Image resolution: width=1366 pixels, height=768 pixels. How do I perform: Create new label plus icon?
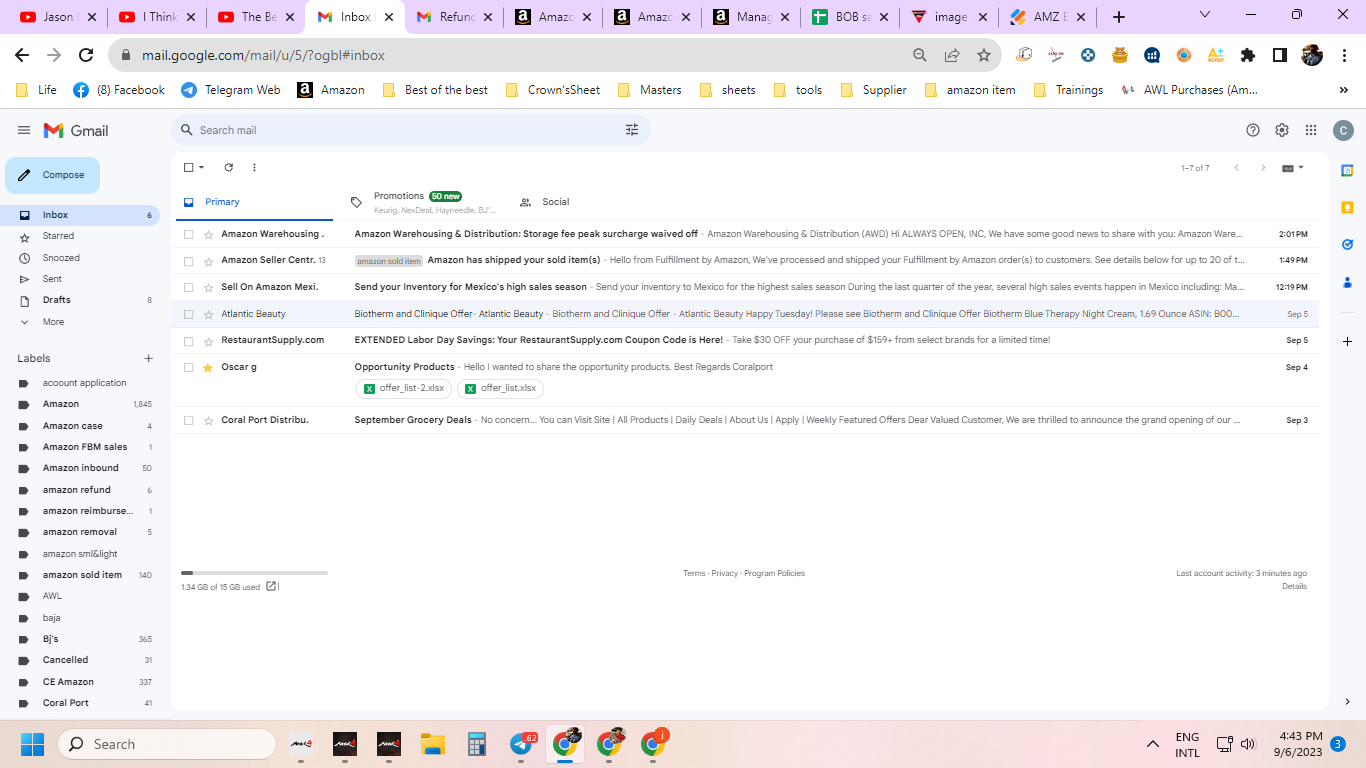148,358
